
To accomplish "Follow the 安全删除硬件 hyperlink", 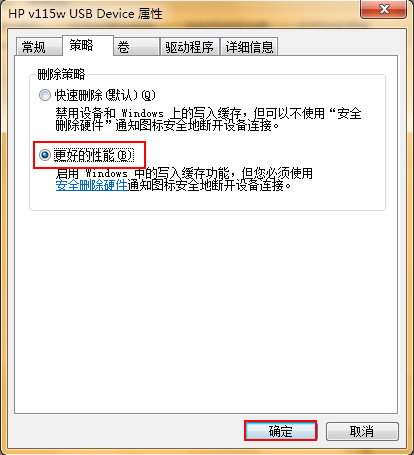I will point(92,185).
